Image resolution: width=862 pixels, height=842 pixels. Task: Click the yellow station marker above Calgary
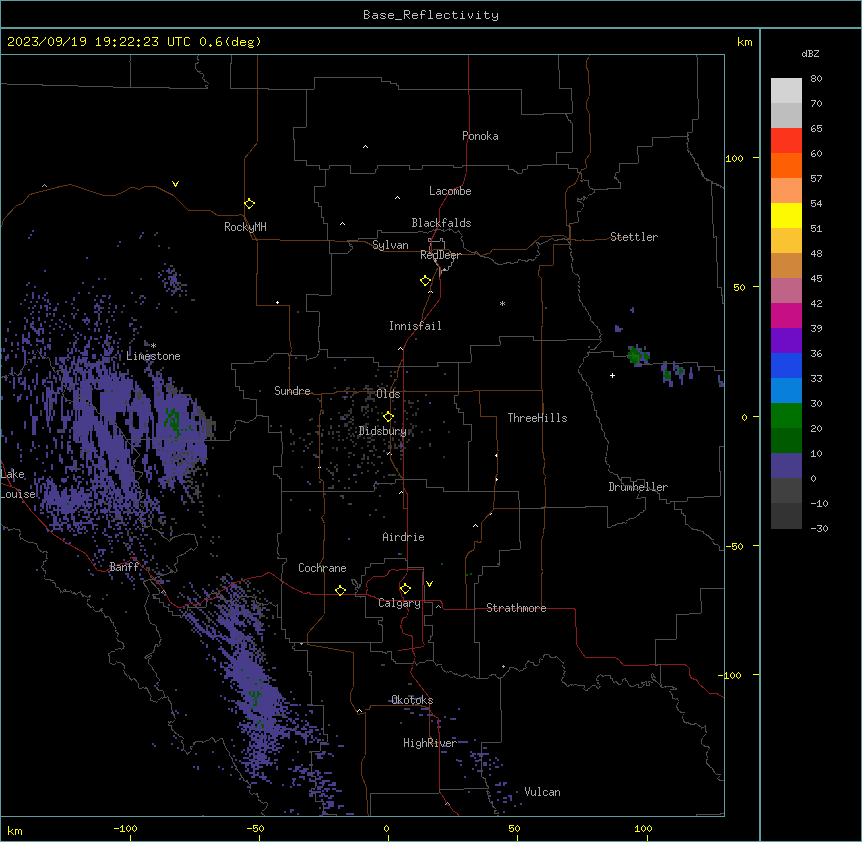pyautogui.click(x=406, y=589)
